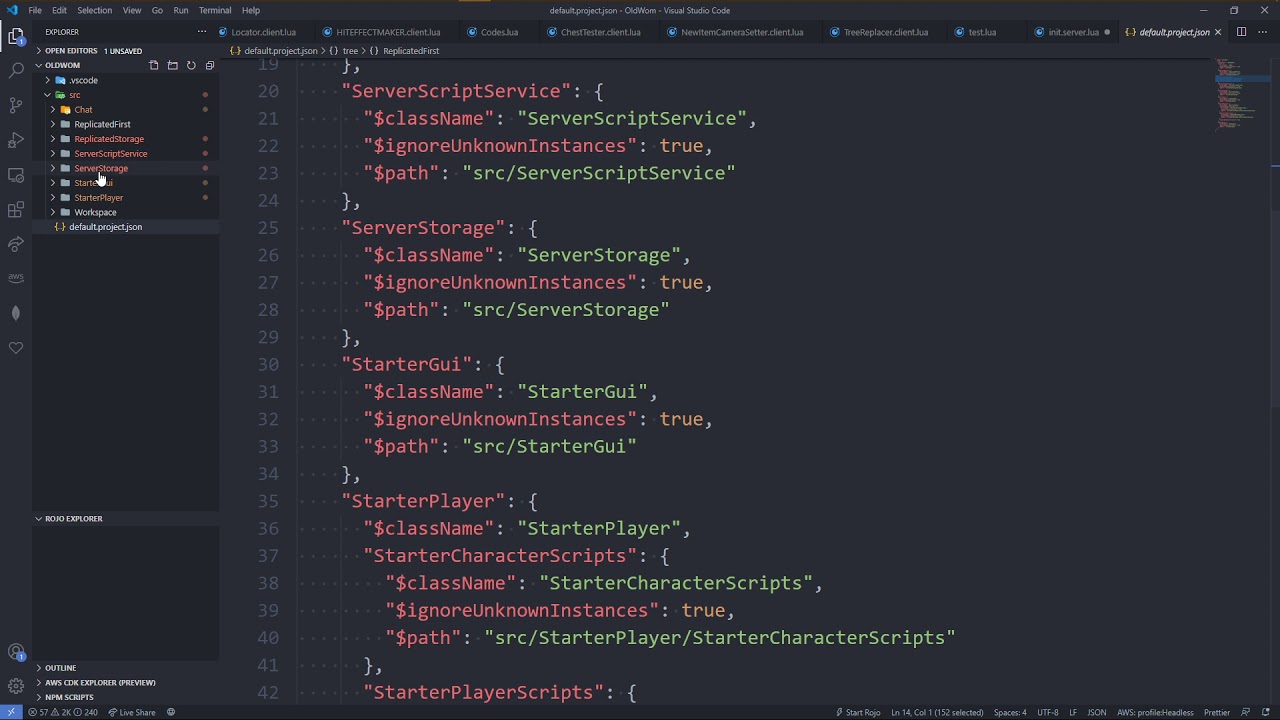Switch to HITEFFECTMAKER.client.lua tab
This screenshot has height=720, width=1280.
tap(388, 32)
